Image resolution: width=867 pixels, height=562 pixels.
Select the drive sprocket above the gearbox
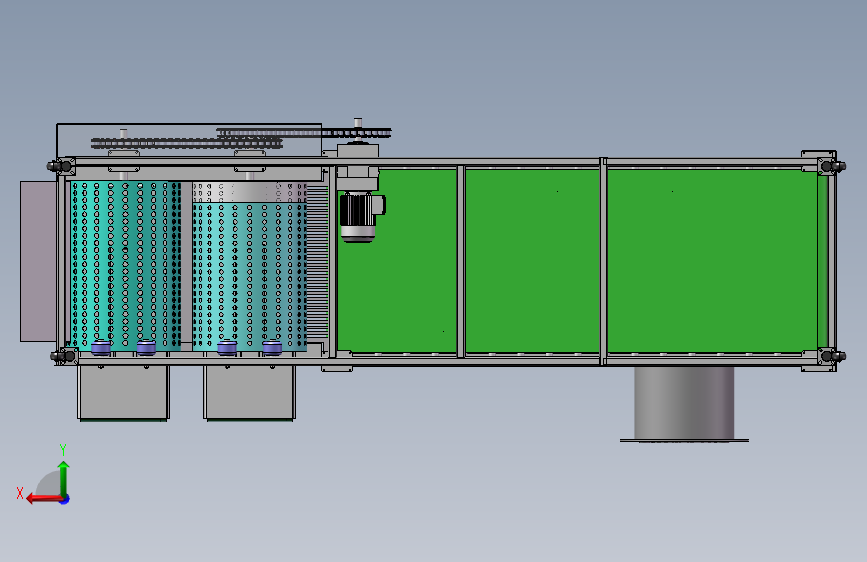point(358,133)
